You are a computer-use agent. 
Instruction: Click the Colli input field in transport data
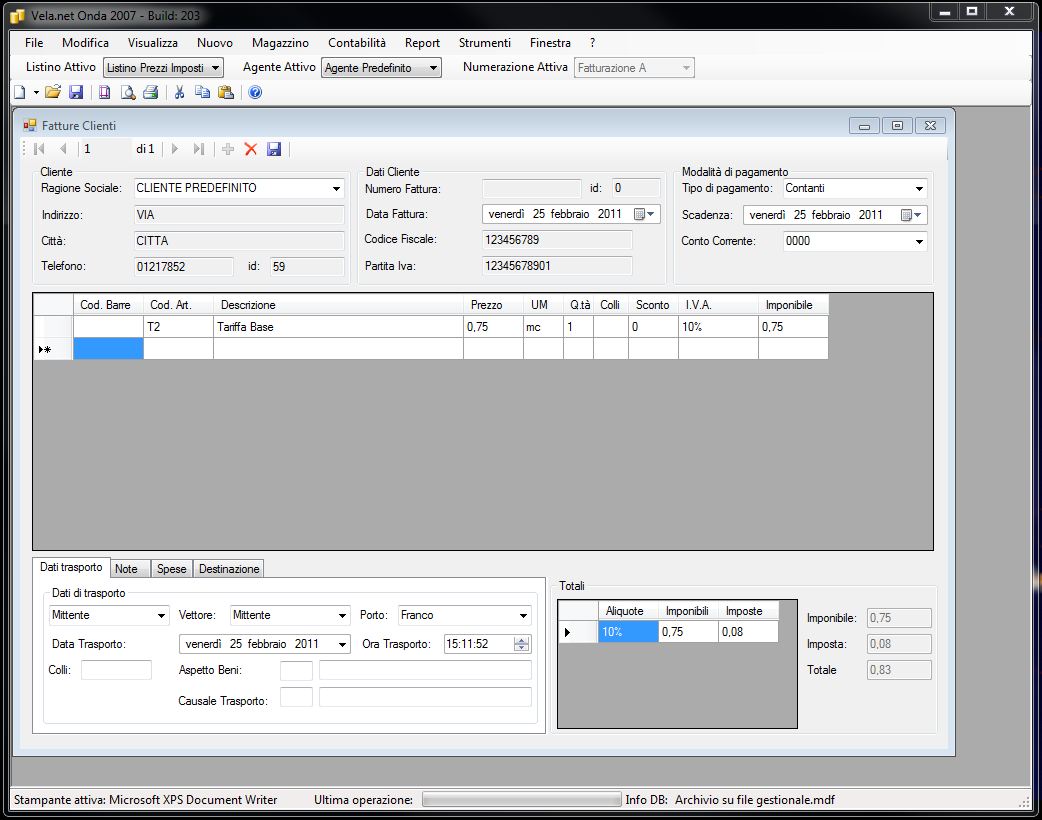click(116, 670)
